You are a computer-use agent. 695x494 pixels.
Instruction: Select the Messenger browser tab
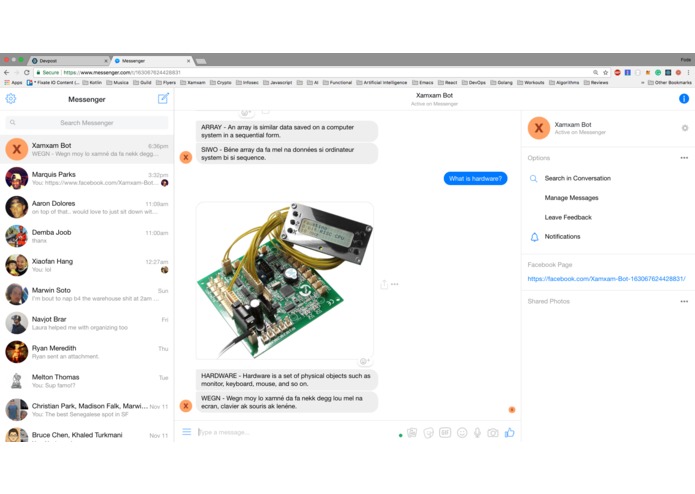(x=151, y=61)
